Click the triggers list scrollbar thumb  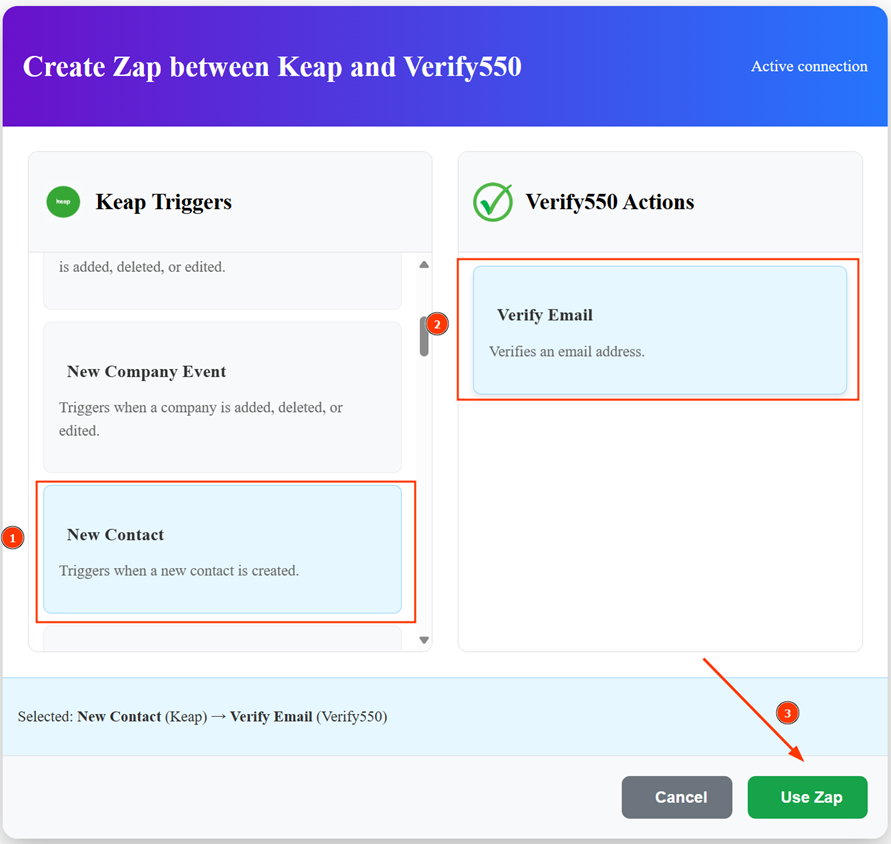[x=424, y=336]
